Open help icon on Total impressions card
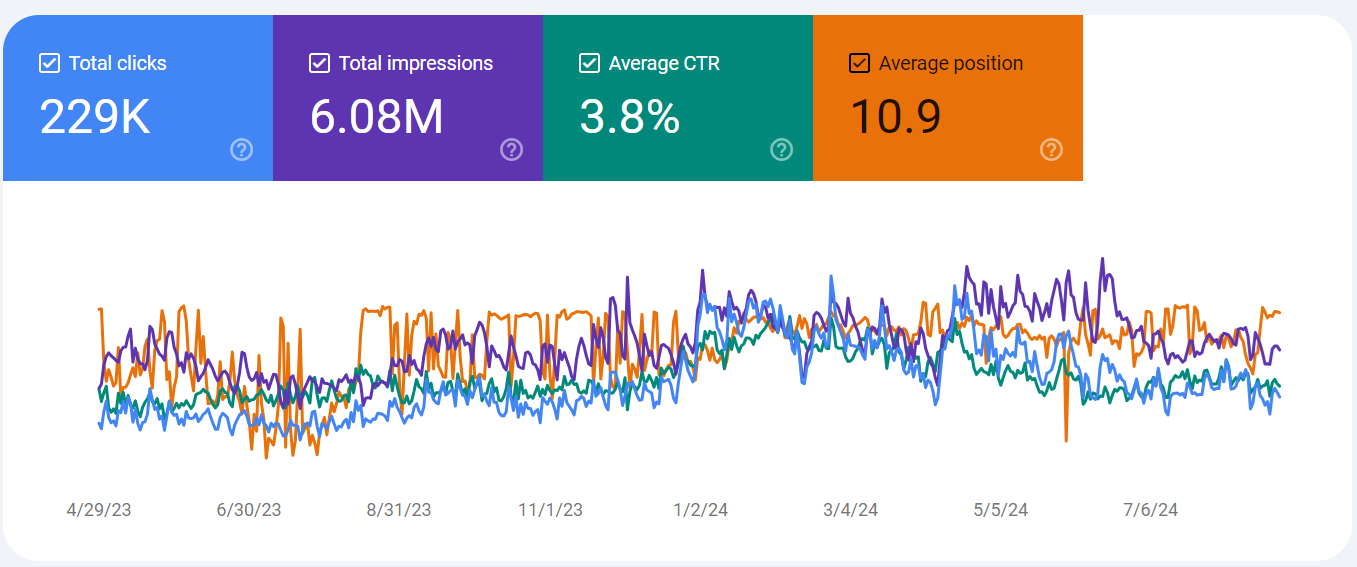This screenshot has height=567, width=1357. pos(512,150)
